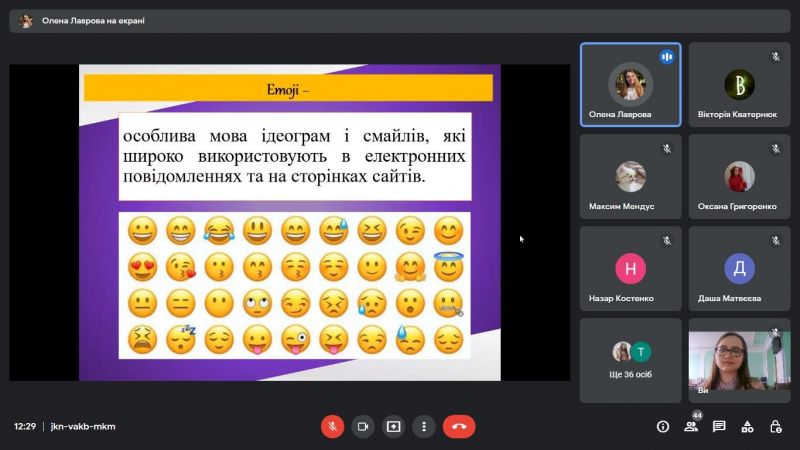
Task: Open the host controls lock icon
Action: coord(776,427)
